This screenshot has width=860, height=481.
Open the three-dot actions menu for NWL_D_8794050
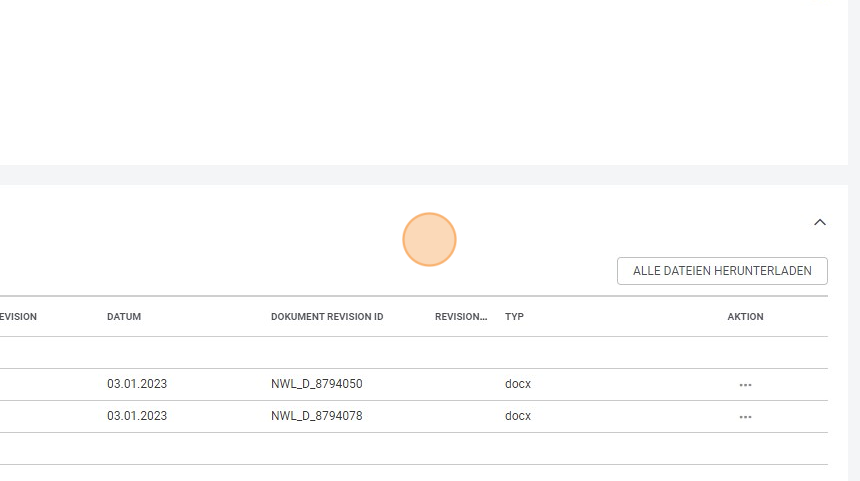pyautogui.click(x=745, y=384)
